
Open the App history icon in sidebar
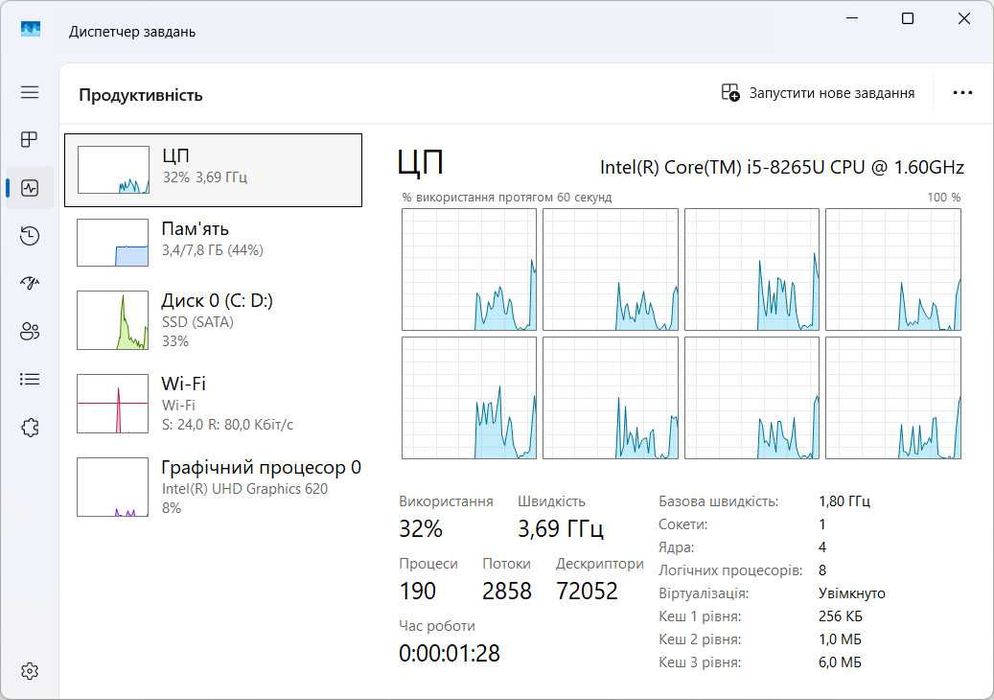click(x=30, y=236)
